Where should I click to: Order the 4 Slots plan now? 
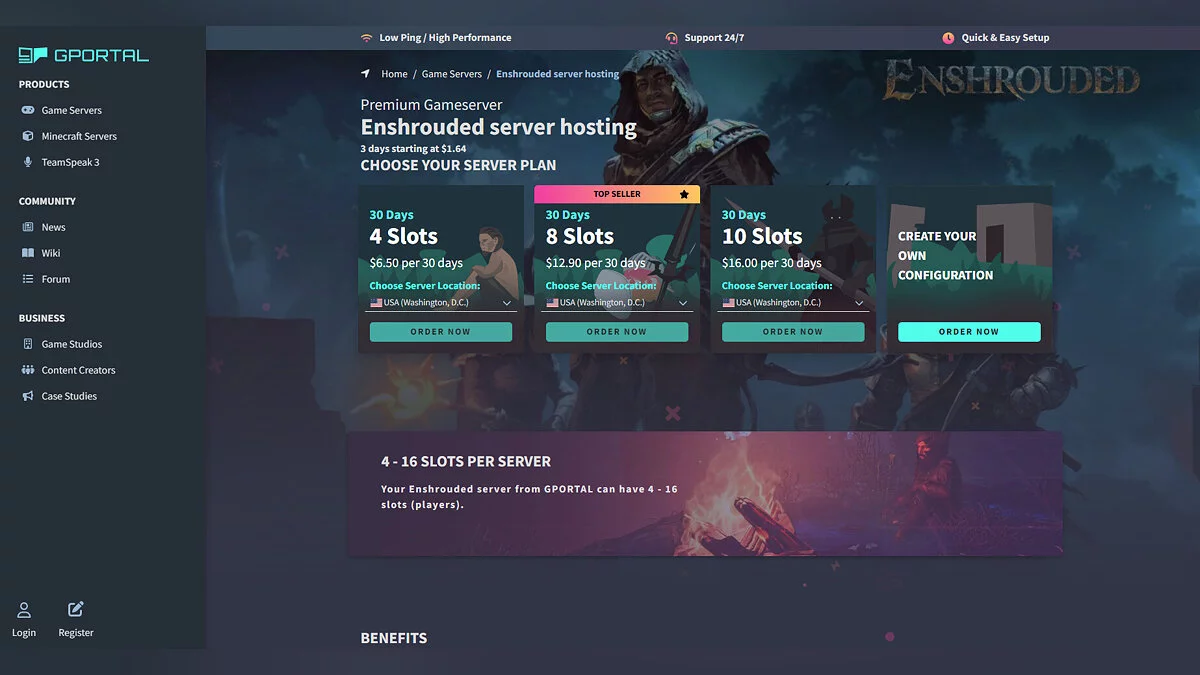441,332
